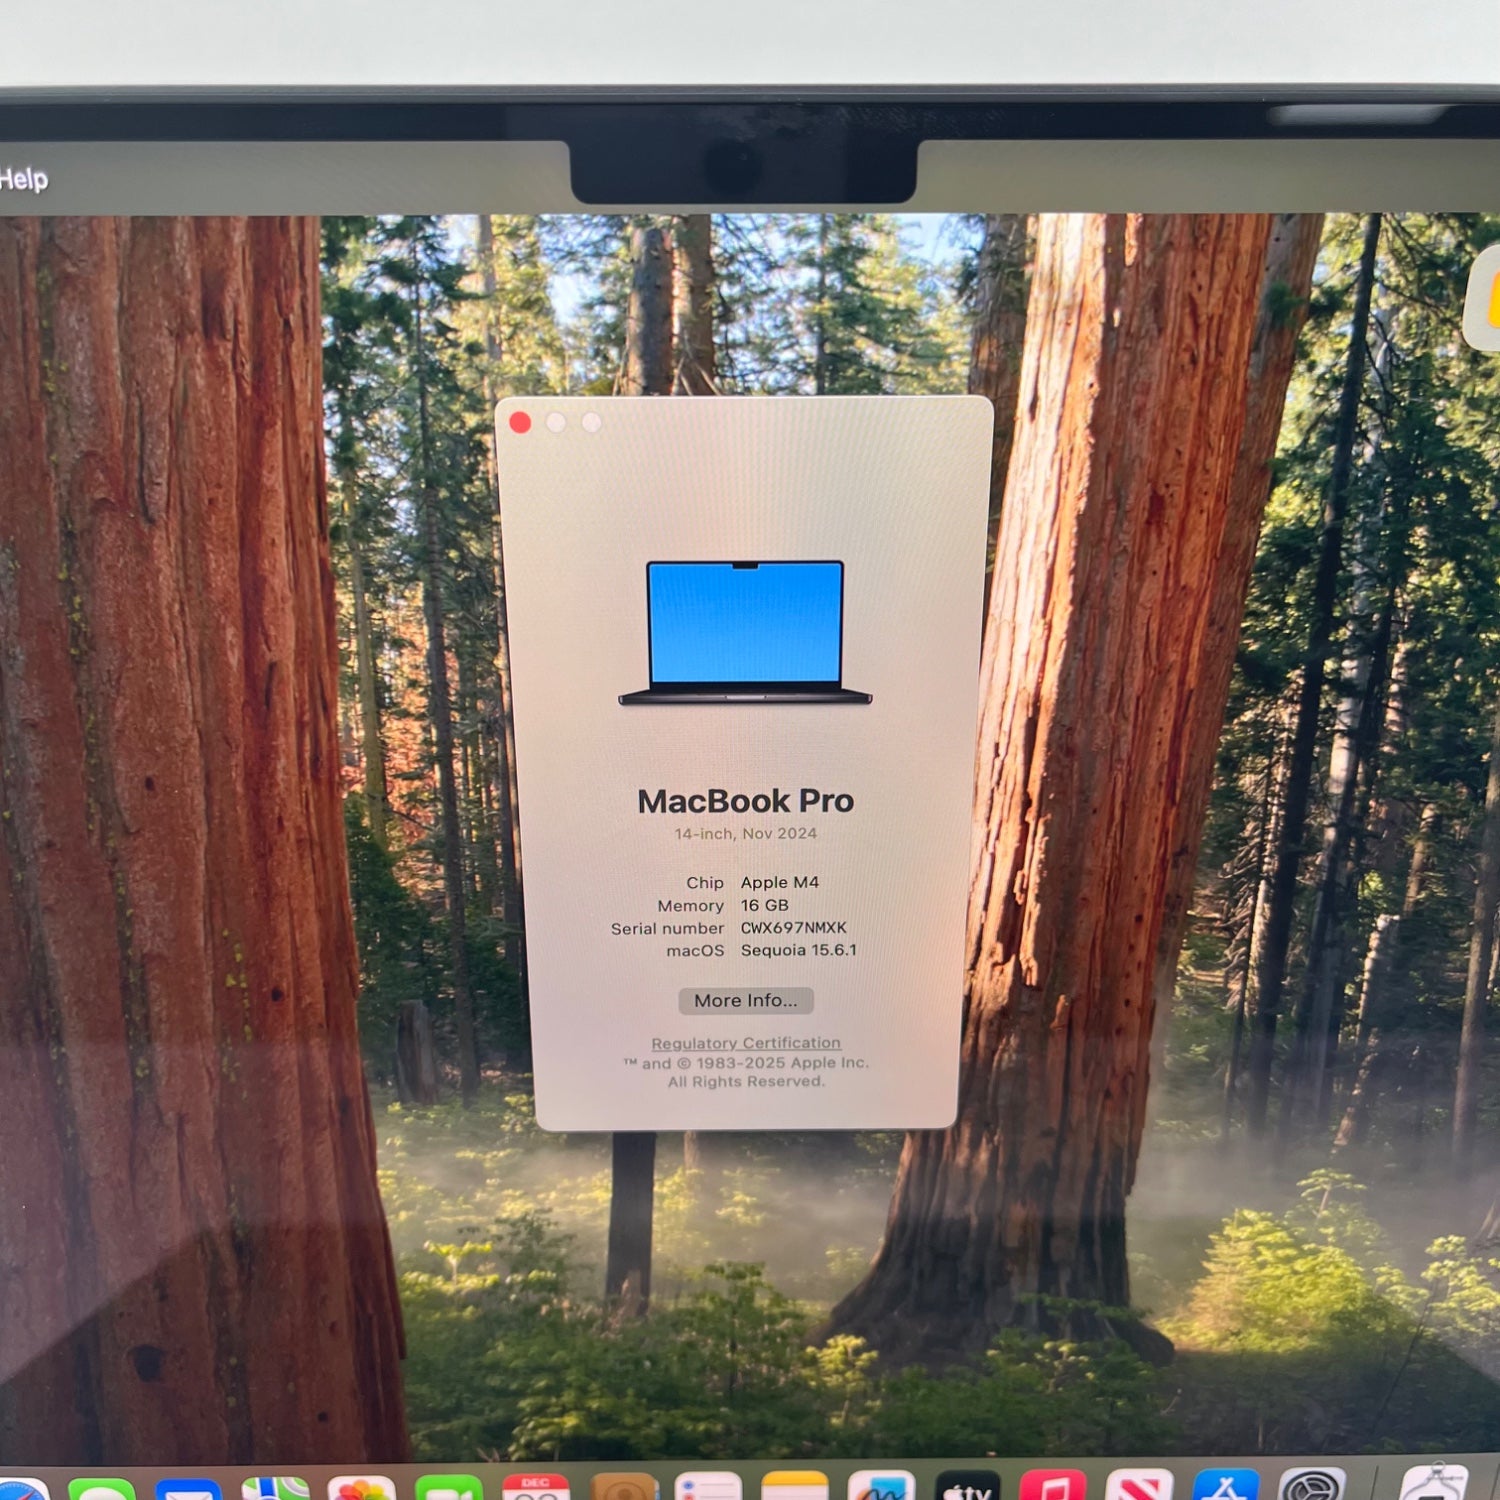Screen dimensions: 1500x1500
Task: Open the Notes app
Action: (x=795, y=1488)
